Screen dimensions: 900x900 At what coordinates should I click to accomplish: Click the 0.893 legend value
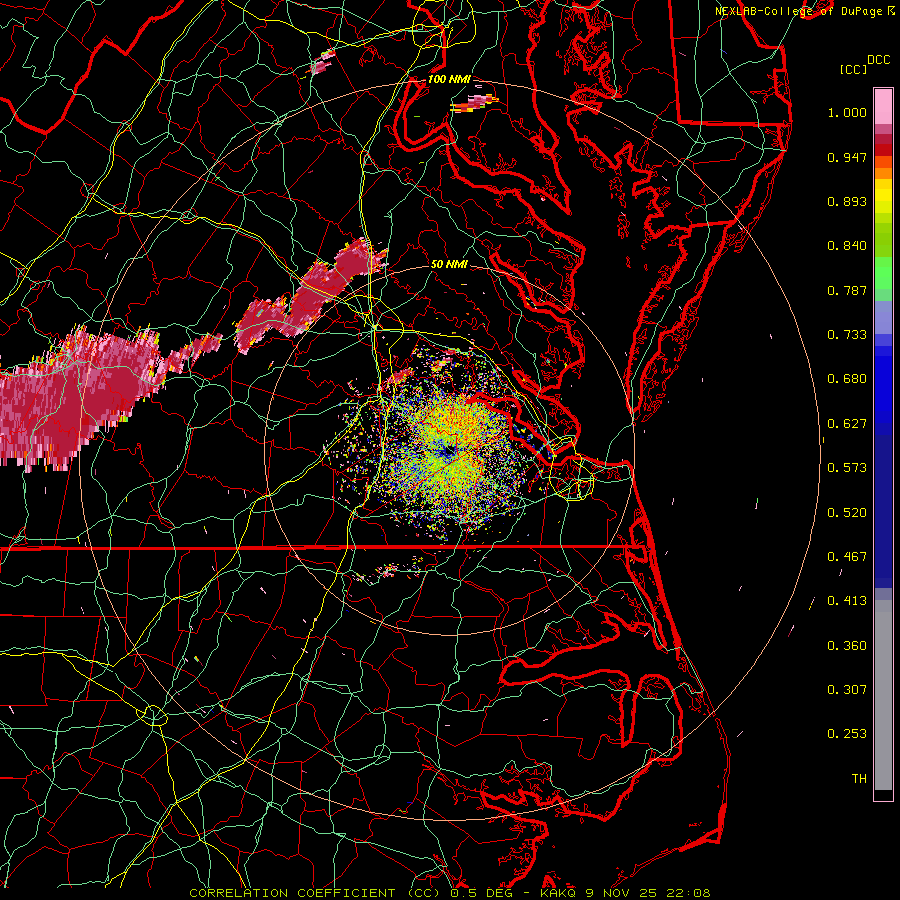847,201
